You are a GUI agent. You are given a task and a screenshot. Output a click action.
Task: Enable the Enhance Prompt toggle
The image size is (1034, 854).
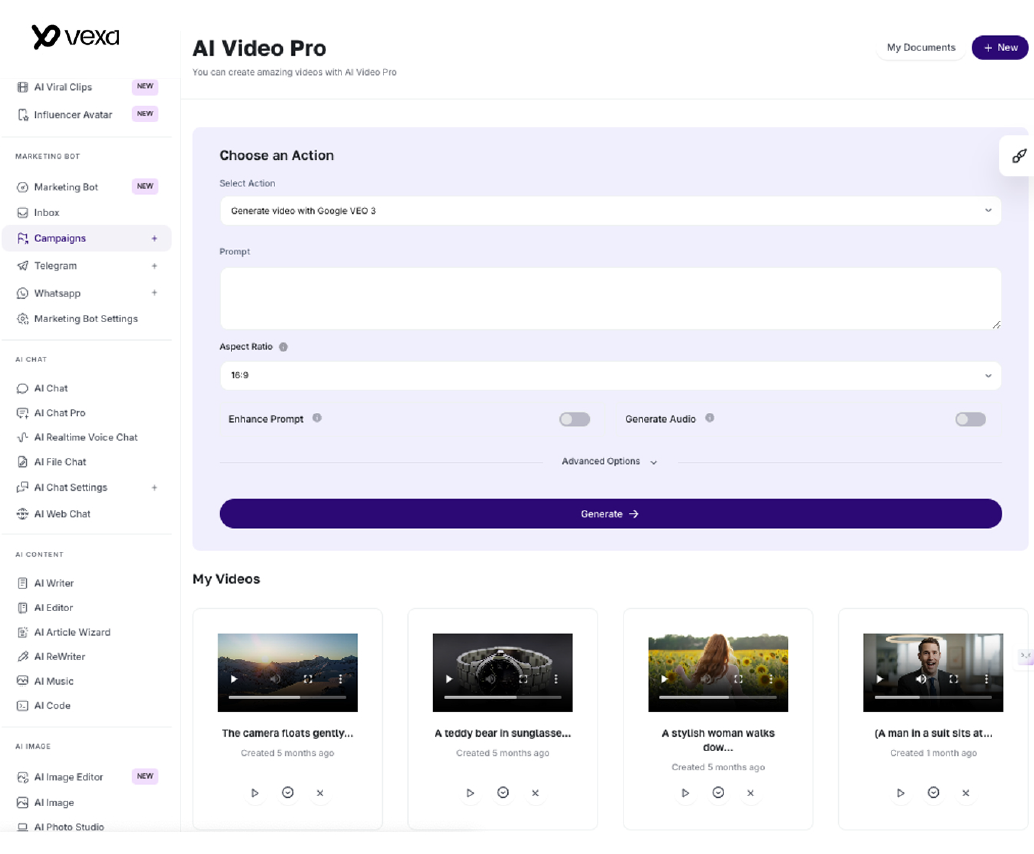pos(574,419)
